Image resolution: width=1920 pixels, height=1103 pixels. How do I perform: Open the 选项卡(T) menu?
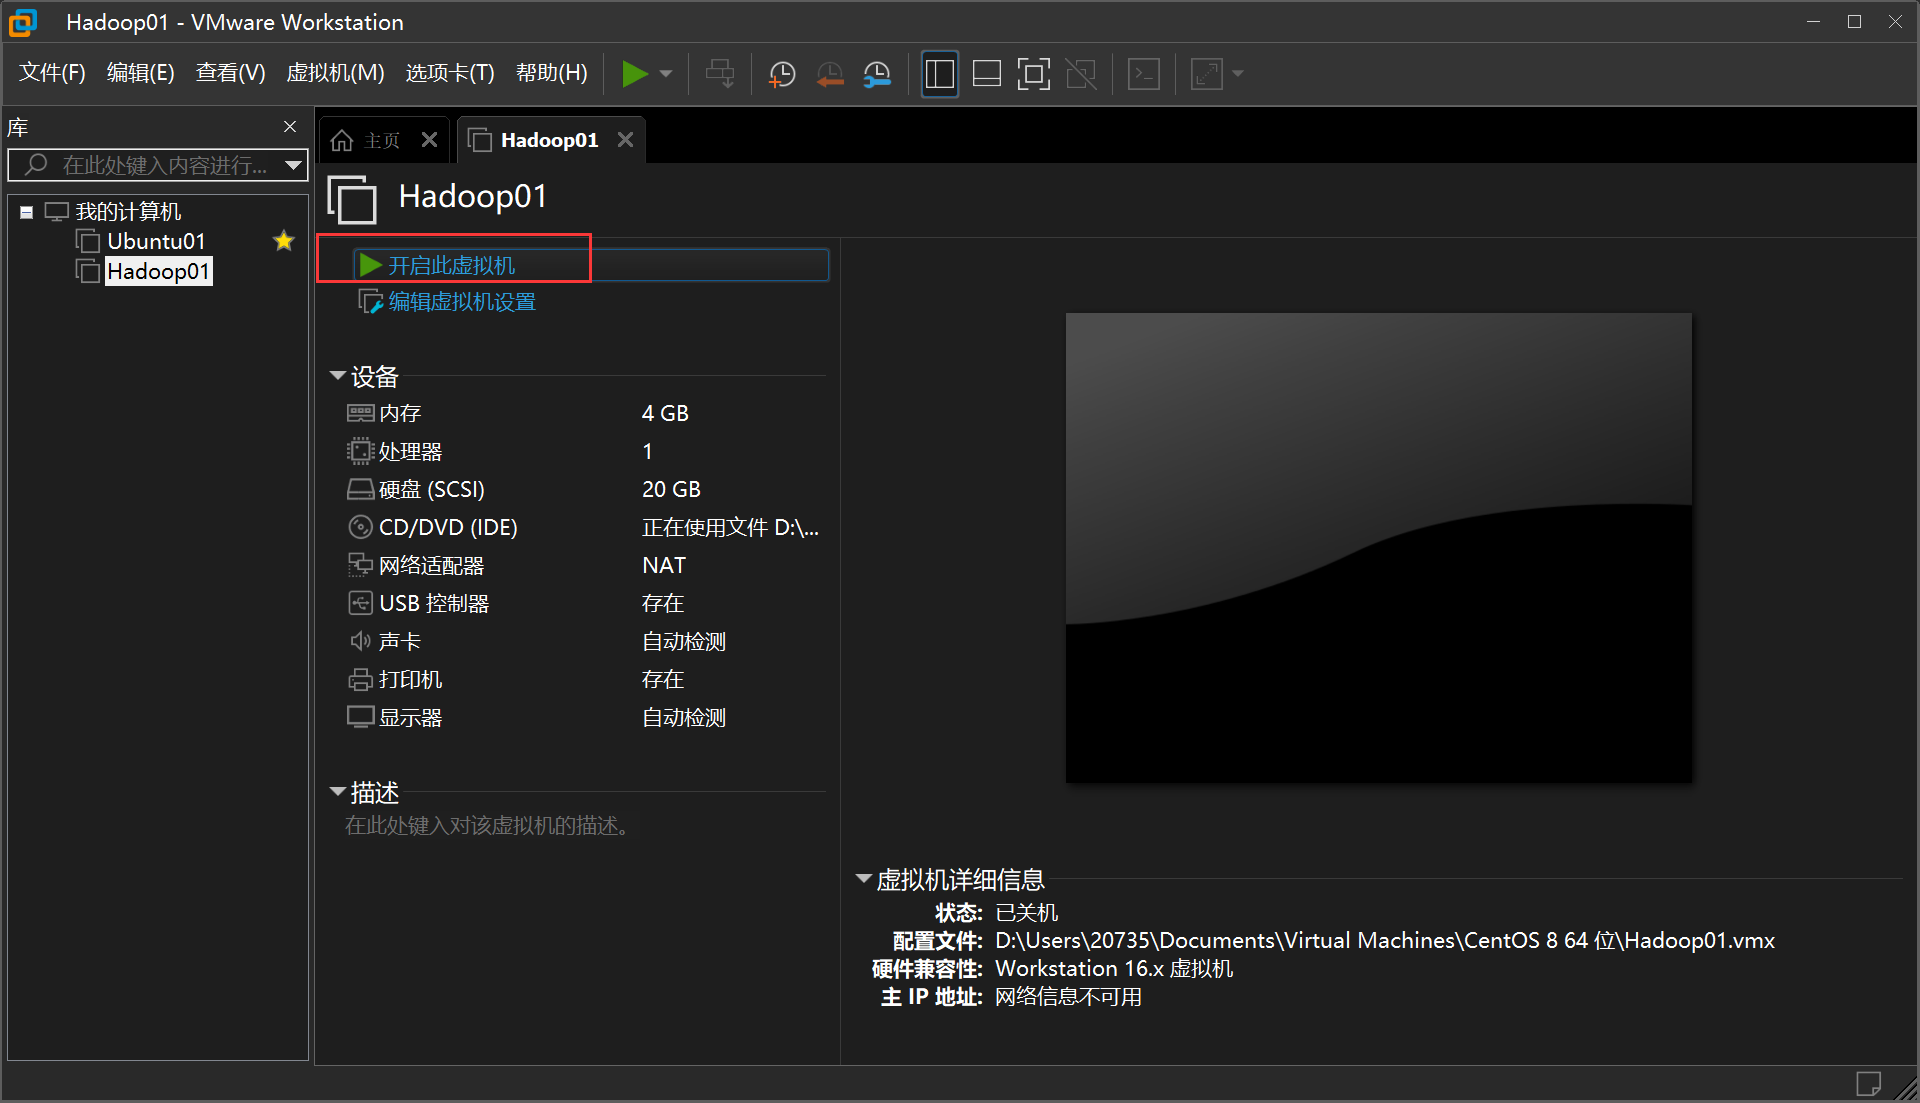click(450, 73)
